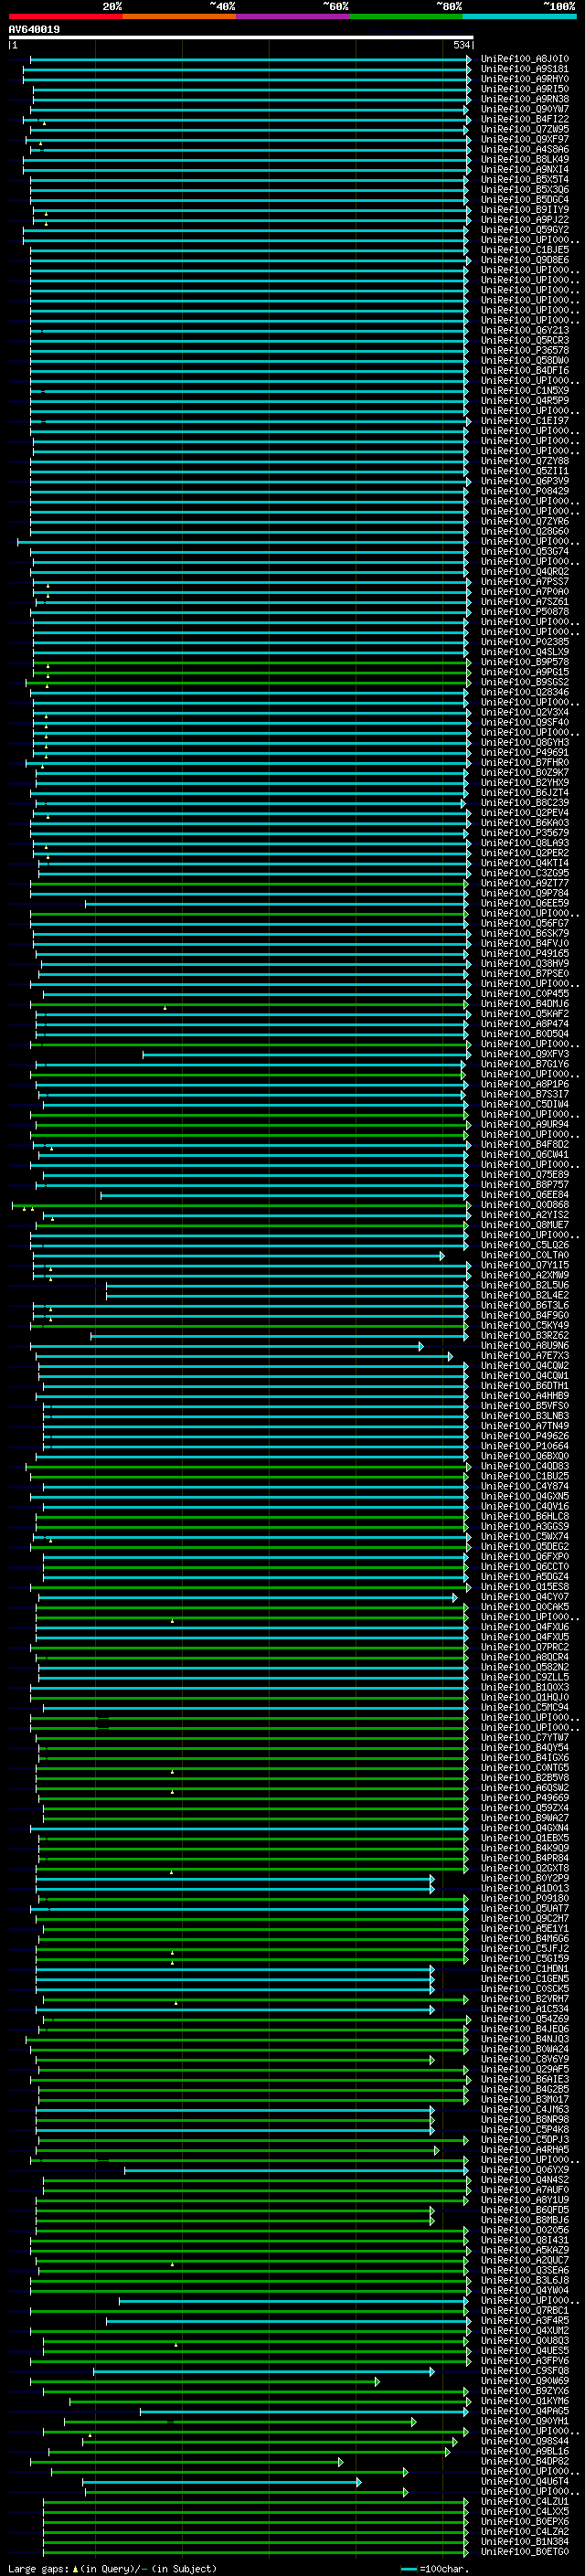Open hit UniRef100_A2XMW9

pos(525,1275)
